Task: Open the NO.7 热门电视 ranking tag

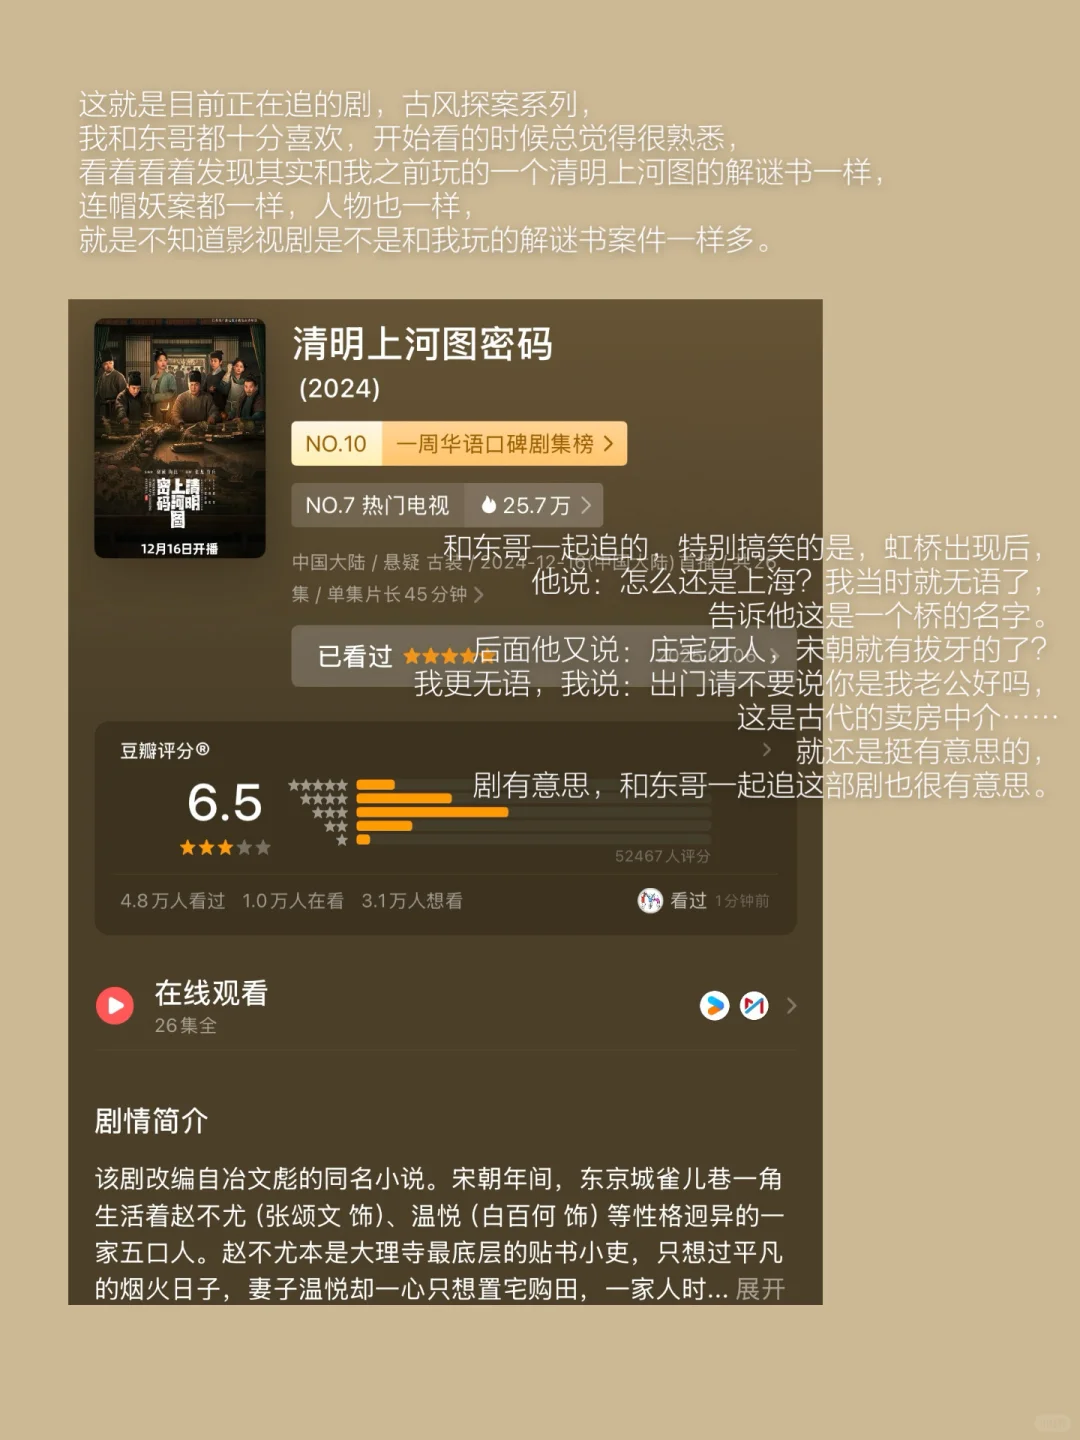Action: click(377, 505)
